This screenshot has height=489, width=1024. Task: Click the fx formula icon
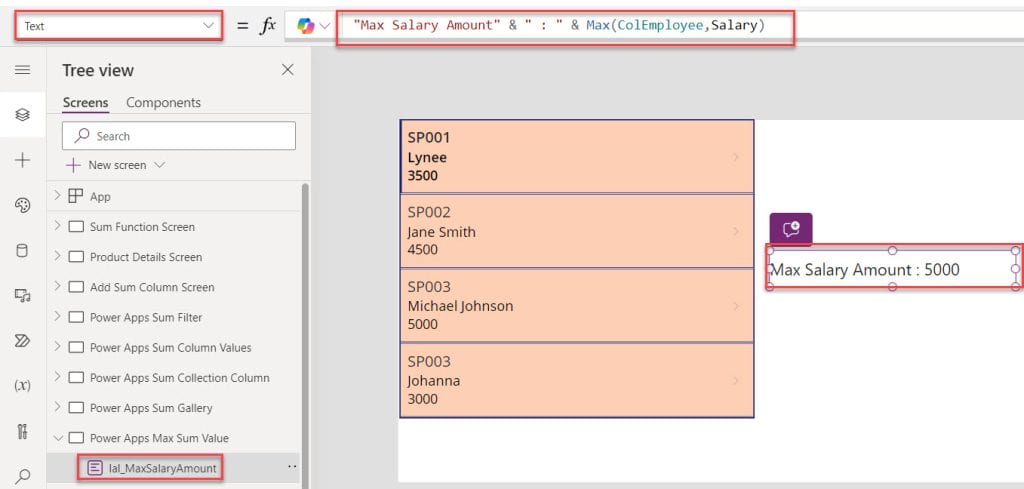click(268, 25)
